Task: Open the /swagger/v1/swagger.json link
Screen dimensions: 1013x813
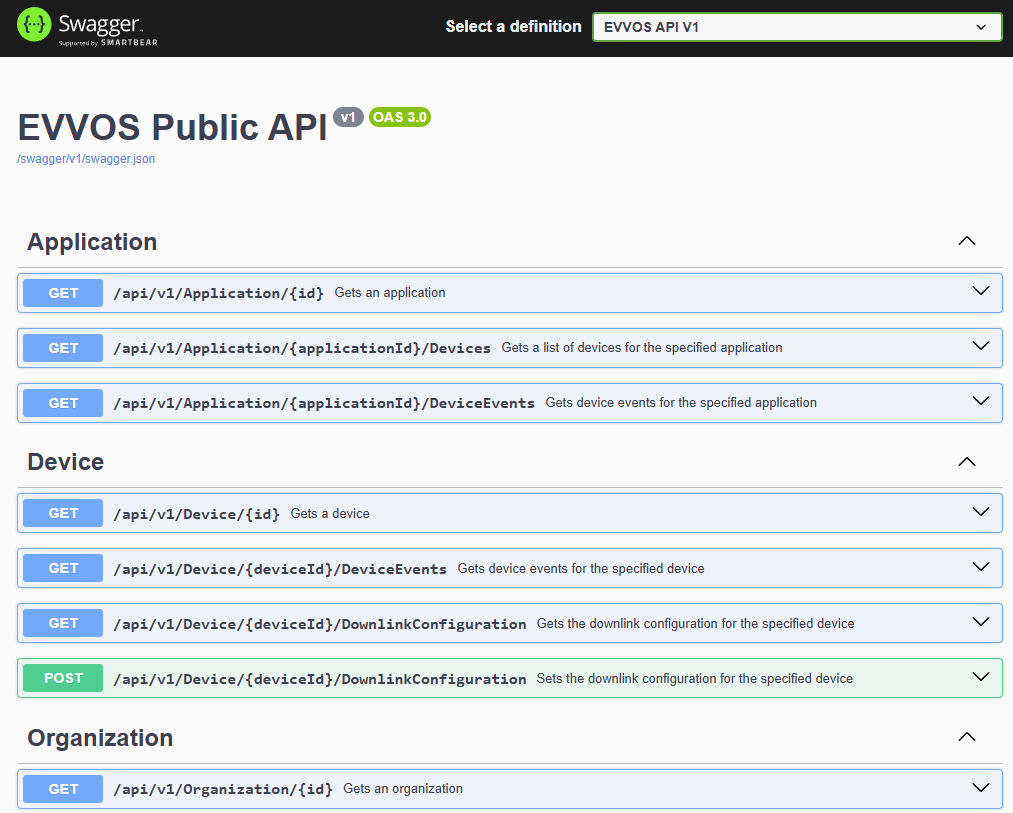Action: click(86, 159)
